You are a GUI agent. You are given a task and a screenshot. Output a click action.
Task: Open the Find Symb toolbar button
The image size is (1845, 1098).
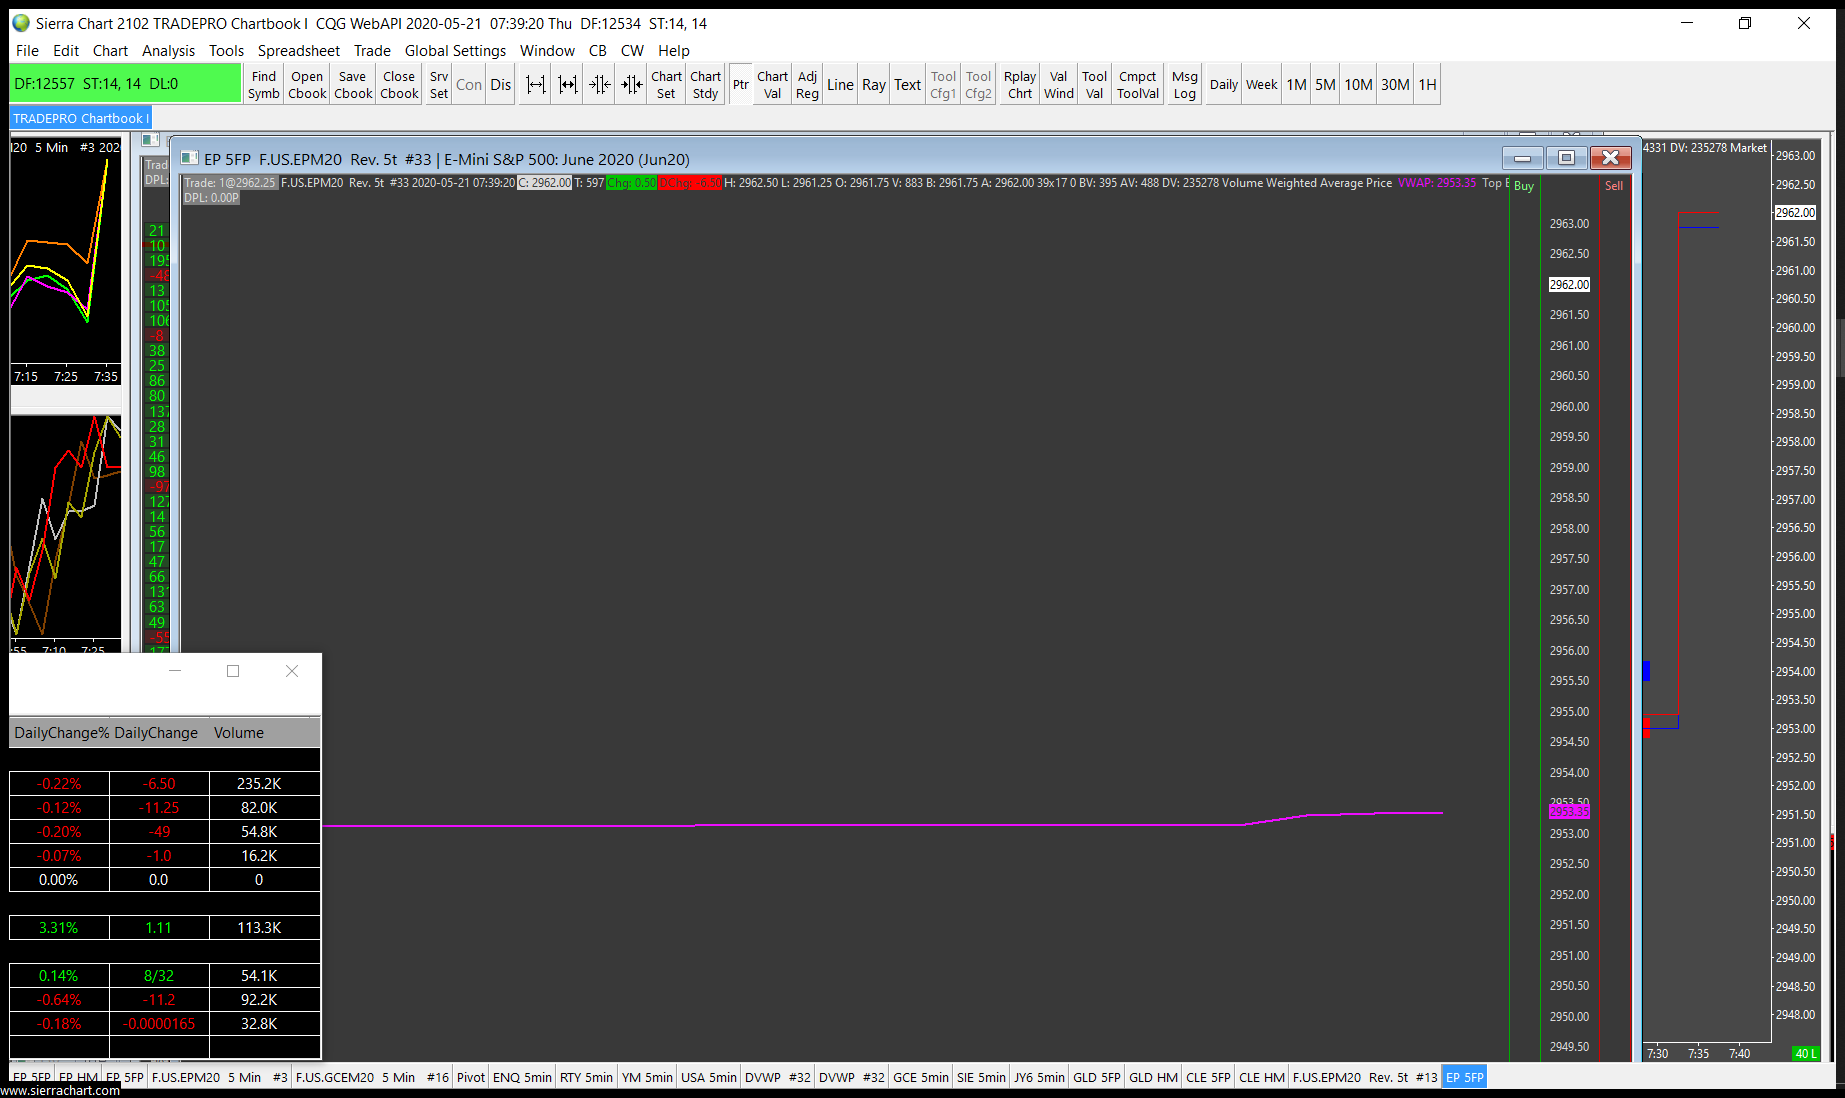coord(264,85)
